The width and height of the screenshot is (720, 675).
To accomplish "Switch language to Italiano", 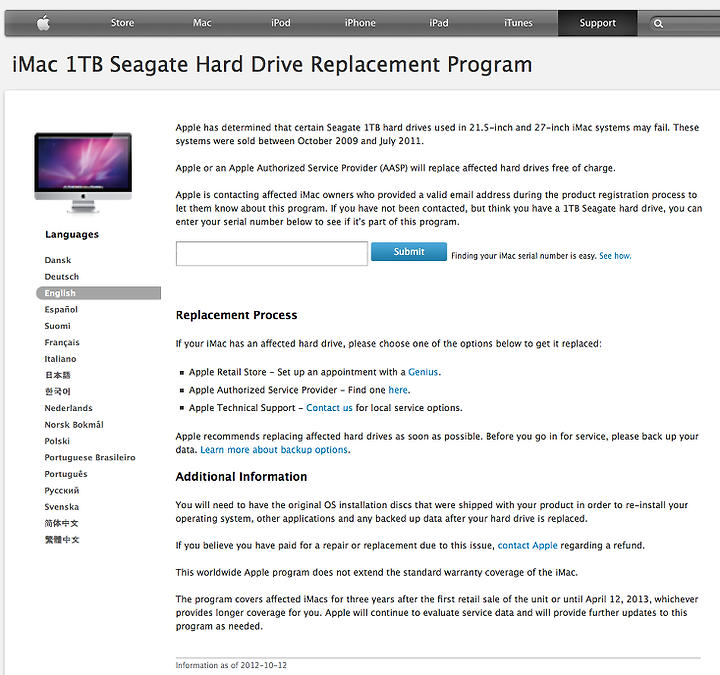I will [x=60, y=359].
